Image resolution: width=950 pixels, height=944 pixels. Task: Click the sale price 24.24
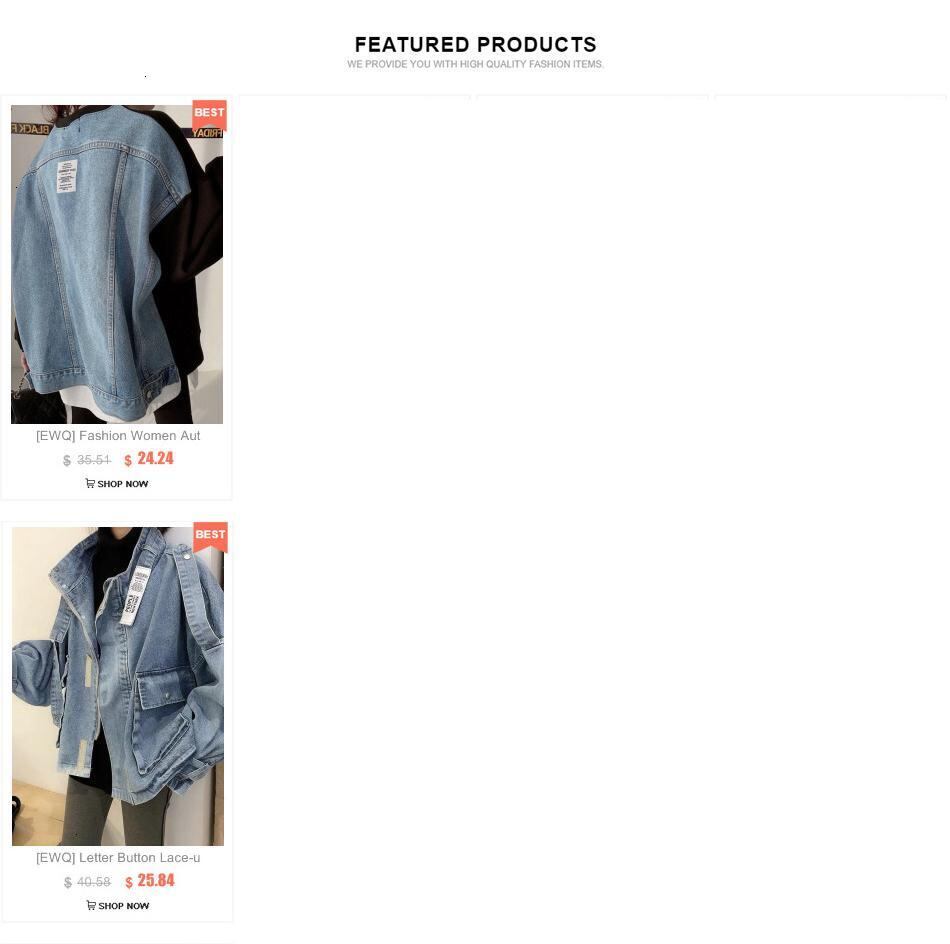click(155, 458)
